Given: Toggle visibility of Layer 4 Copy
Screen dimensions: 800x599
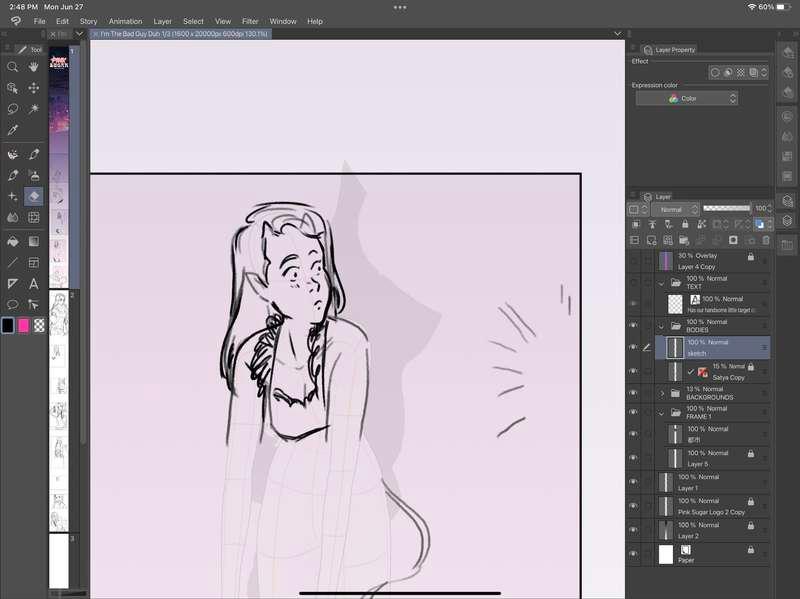Looking at the screenshot, I should pyautogui.click(x=634, y=261).
